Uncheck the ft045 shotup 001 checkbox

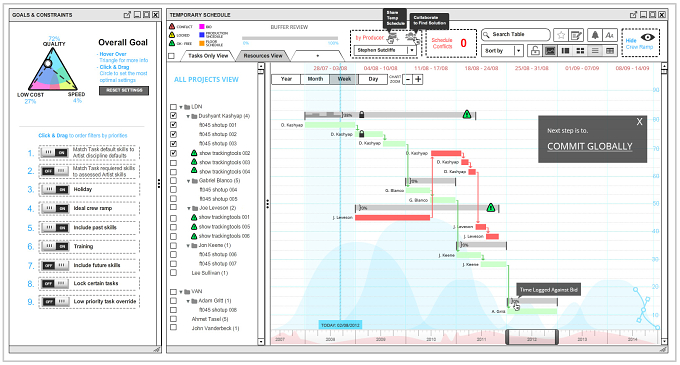point(173,125)
